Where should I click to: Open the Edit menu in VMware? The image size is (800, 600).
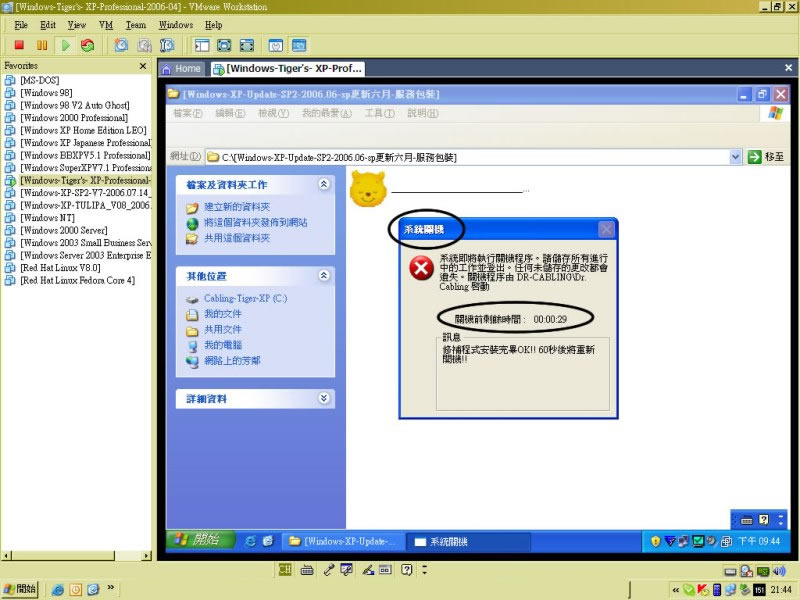click(48, 25)
